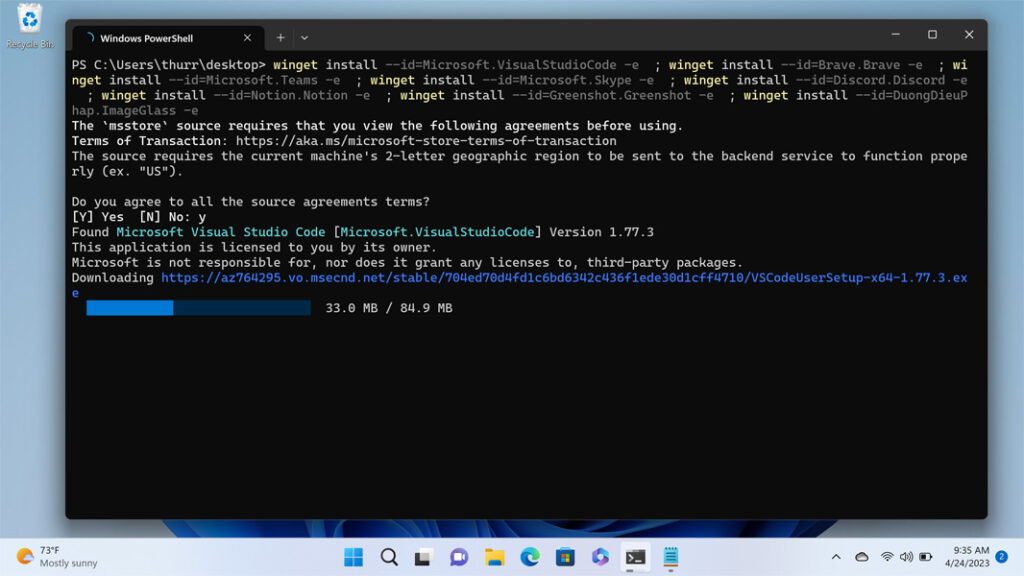The image size is (1024, 576).
Task: Click the [Y] Yes [N] No prompt line
Action: pyautogui.click(x=138, y=217)
